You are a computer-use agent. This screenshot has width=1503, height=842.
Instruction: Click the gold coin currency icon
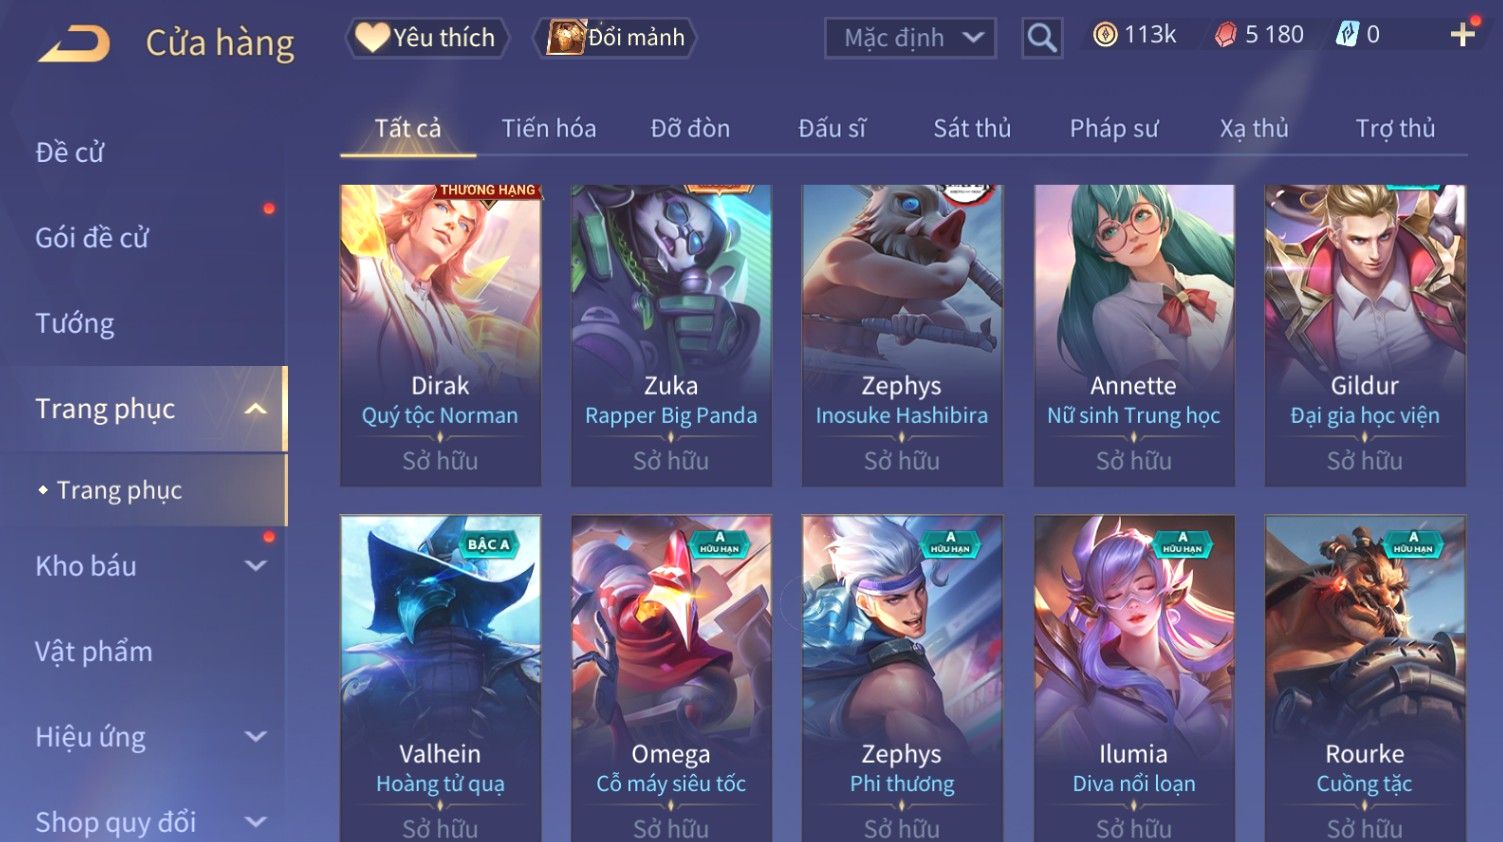point(1105,35)
